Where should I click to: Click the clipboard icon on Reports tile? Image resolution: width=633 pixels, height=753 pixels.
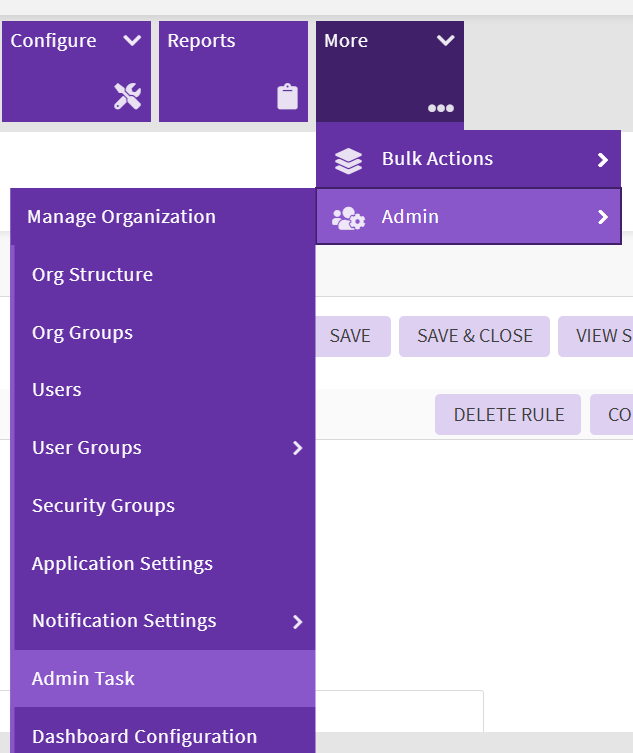pos(288,97)
